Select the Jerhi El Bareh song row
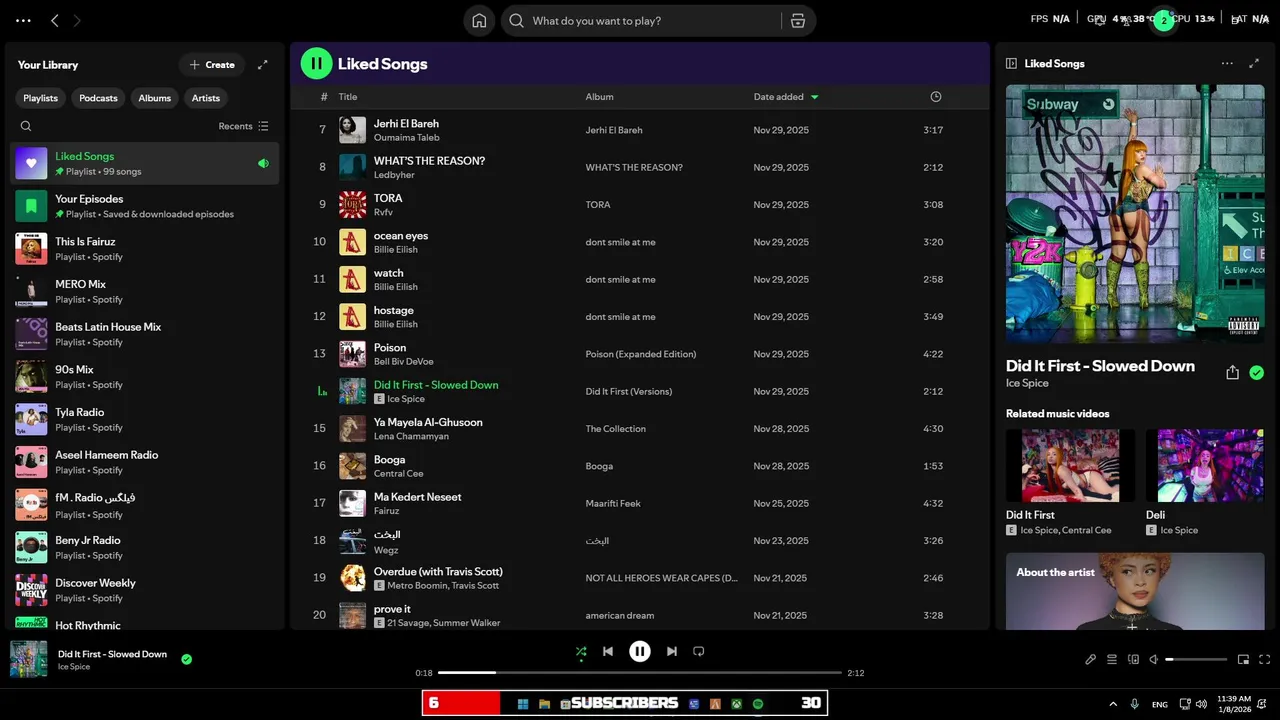Image resolution: width=1280 pixels, height=720 pixels. click(639, 130)
